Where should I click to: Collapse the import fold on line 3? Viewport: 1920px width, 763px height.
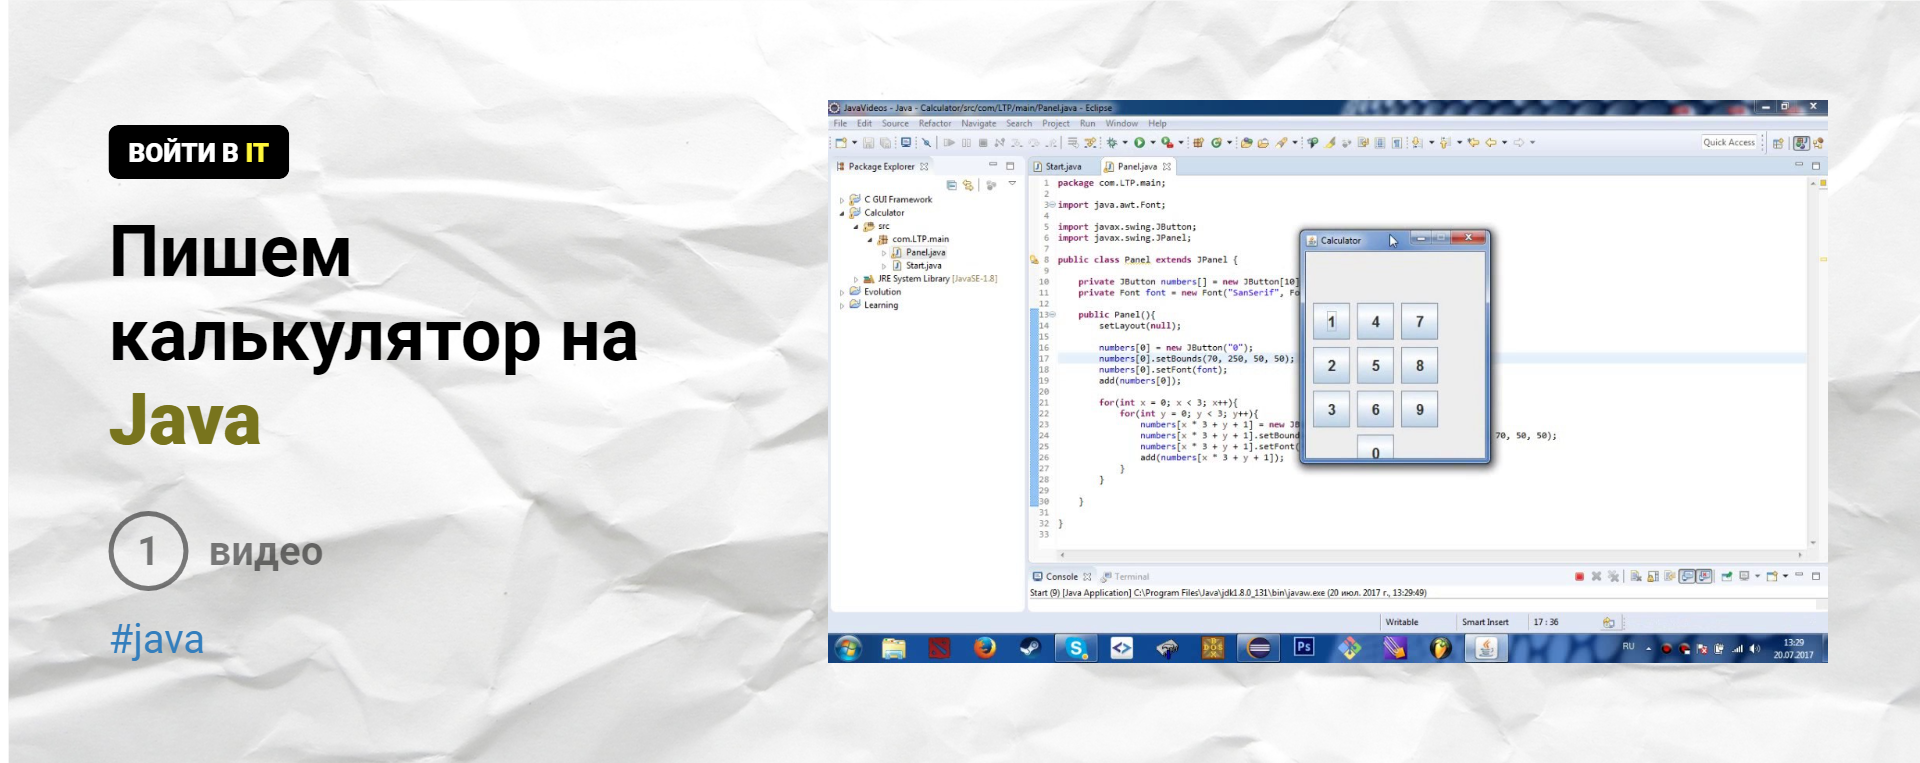[x=1052, y=205]
